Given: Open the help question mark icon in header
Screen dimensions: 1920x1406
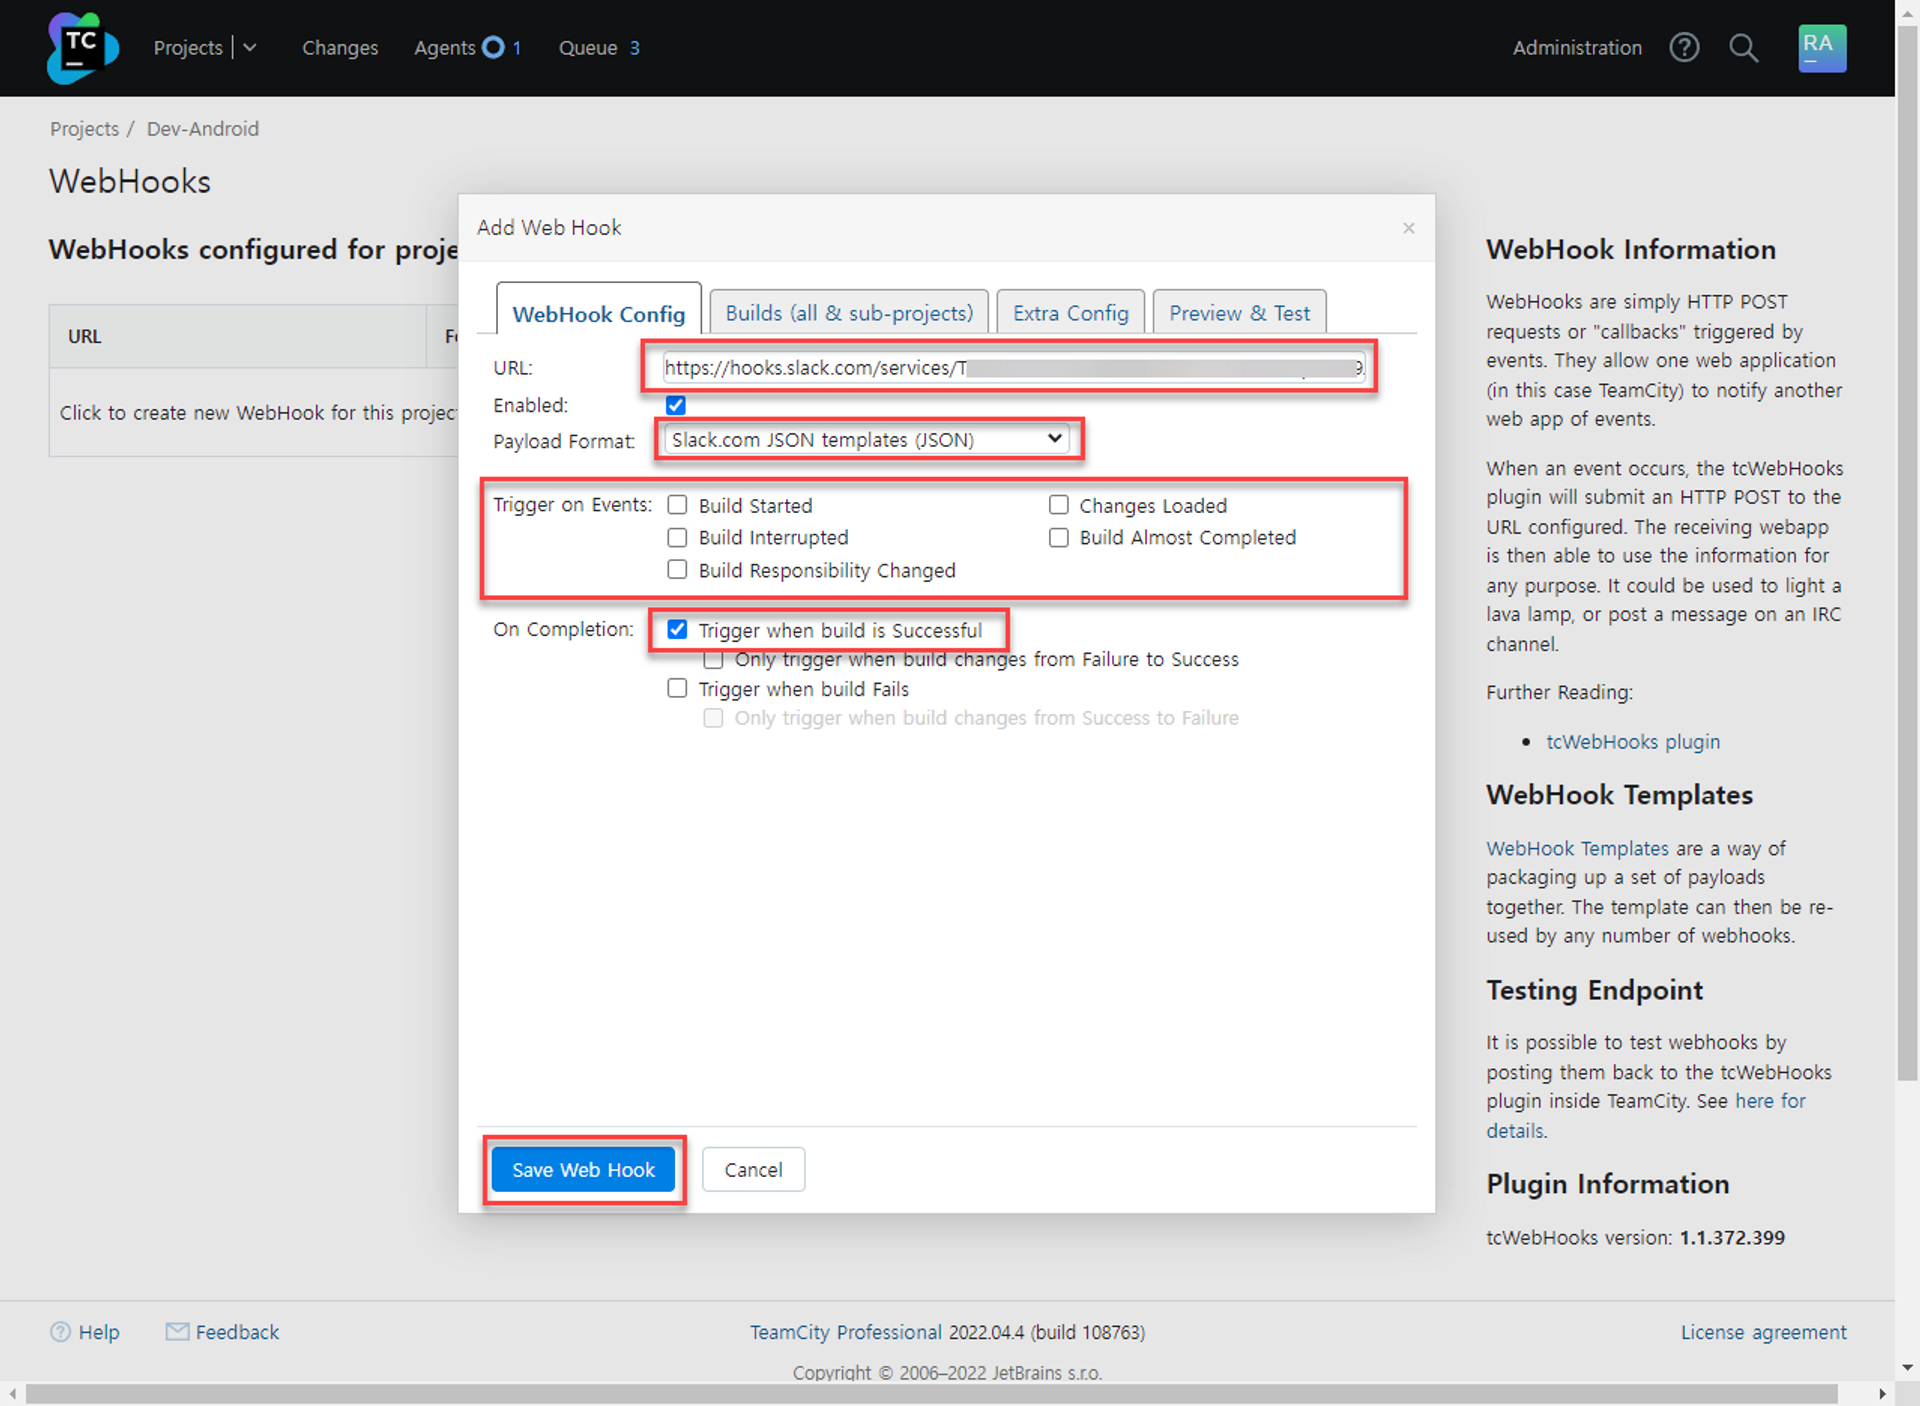Looking at the screenshot, I should [x=1684, y=47].
